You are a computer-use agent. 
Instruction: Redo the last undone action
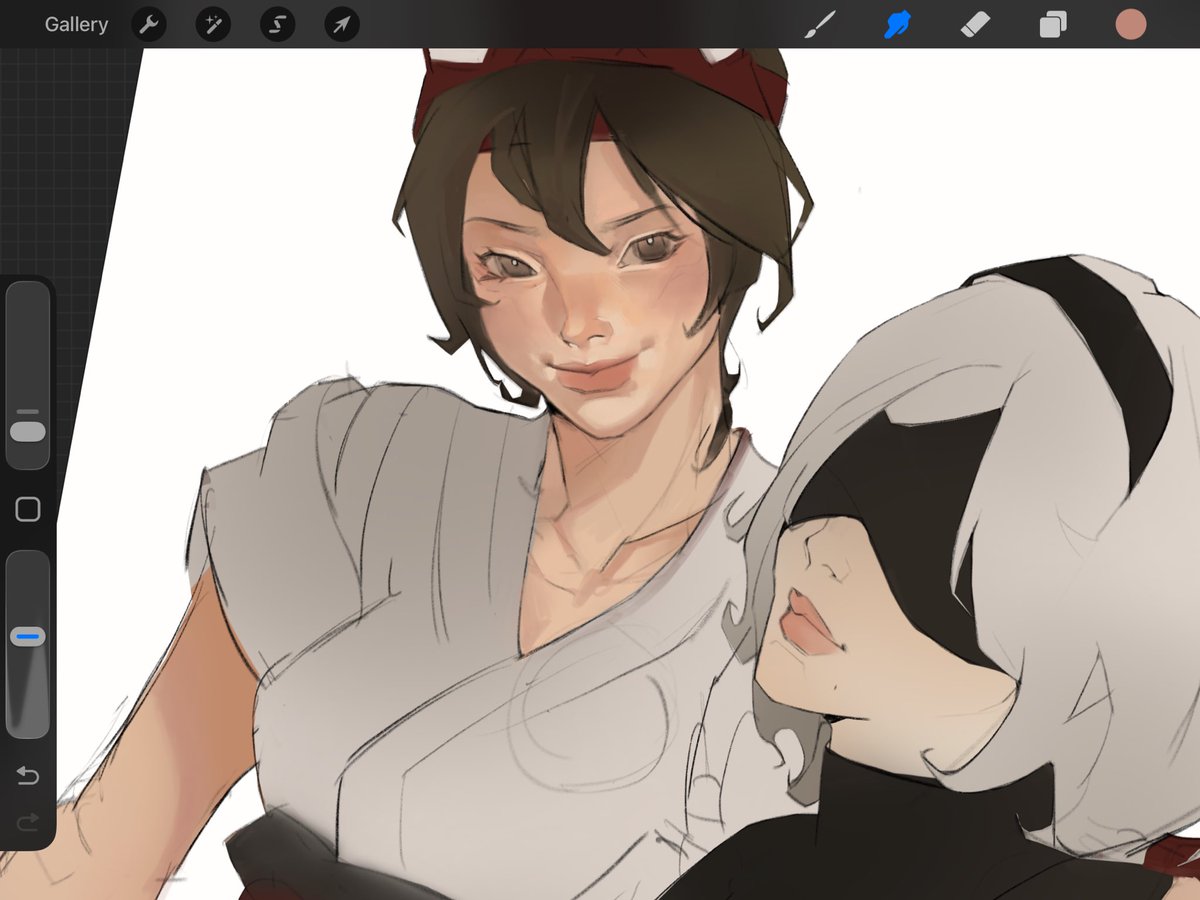click(x=28, y=822)
